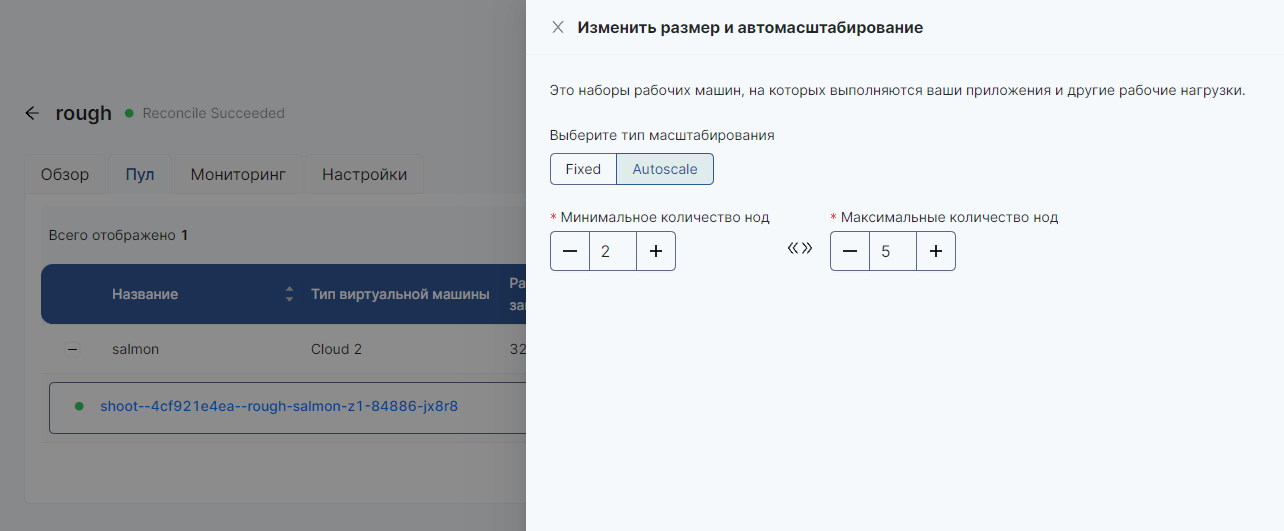Collapse the salmon pool row
Viewport: 1284px width, 531px height.
coord(72,349)
